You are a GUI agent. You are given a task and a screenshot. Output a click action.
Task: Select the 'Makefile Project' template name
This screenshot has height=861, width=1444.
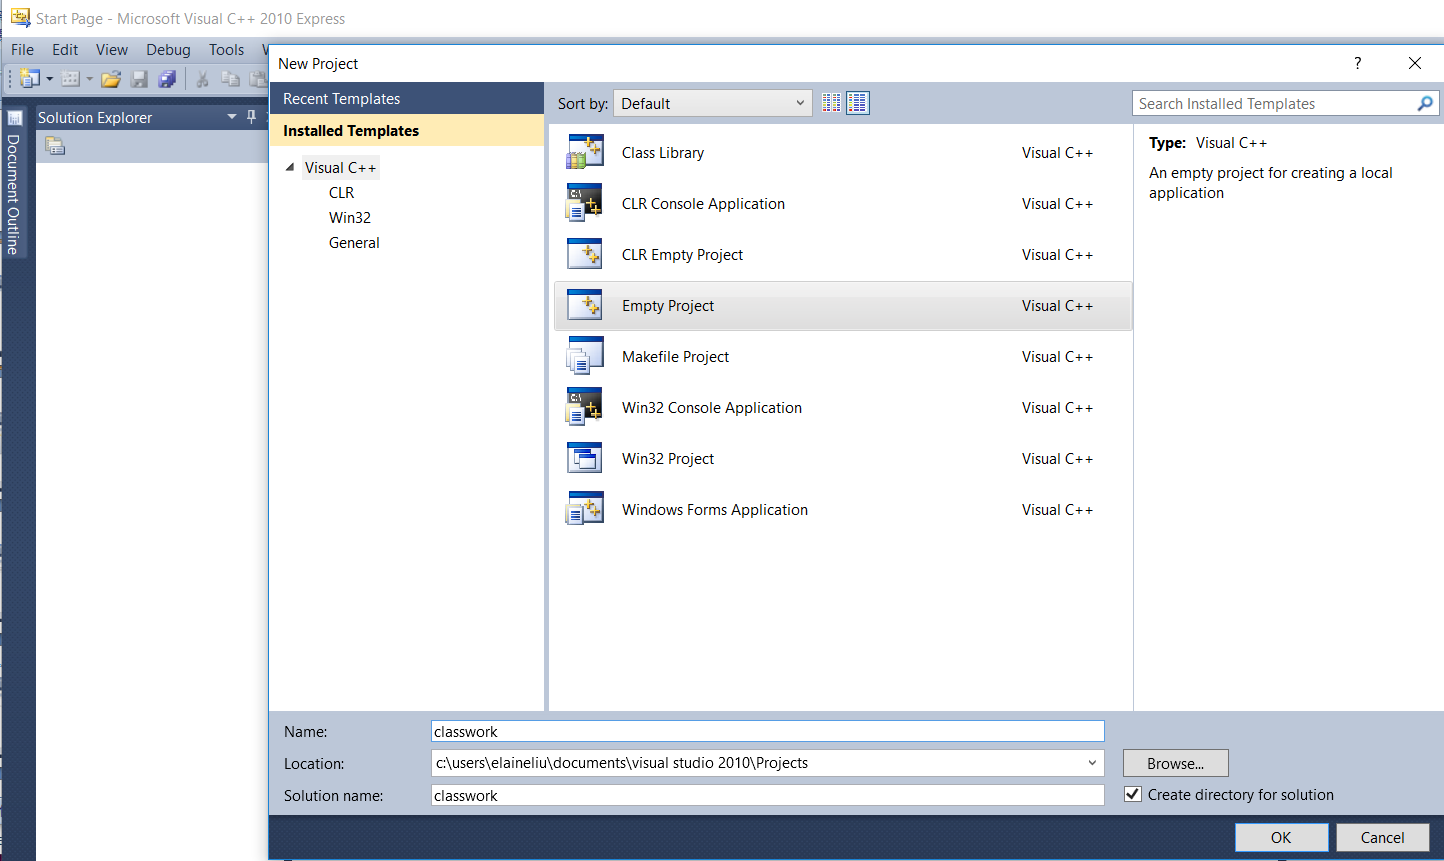(x=675, y=356)
